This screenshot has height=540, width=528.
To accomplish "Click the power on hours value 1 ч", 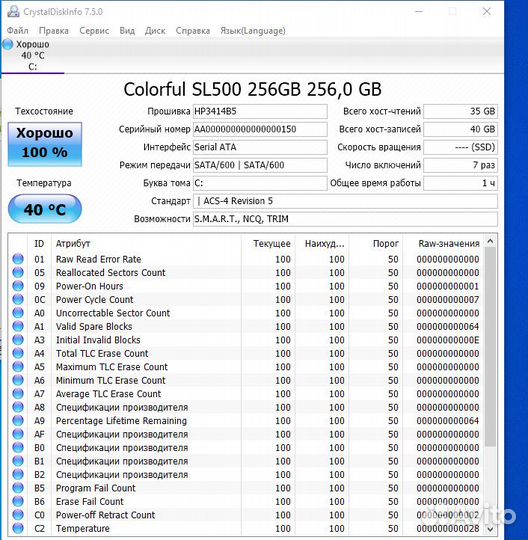I will (x=460, y=183).
